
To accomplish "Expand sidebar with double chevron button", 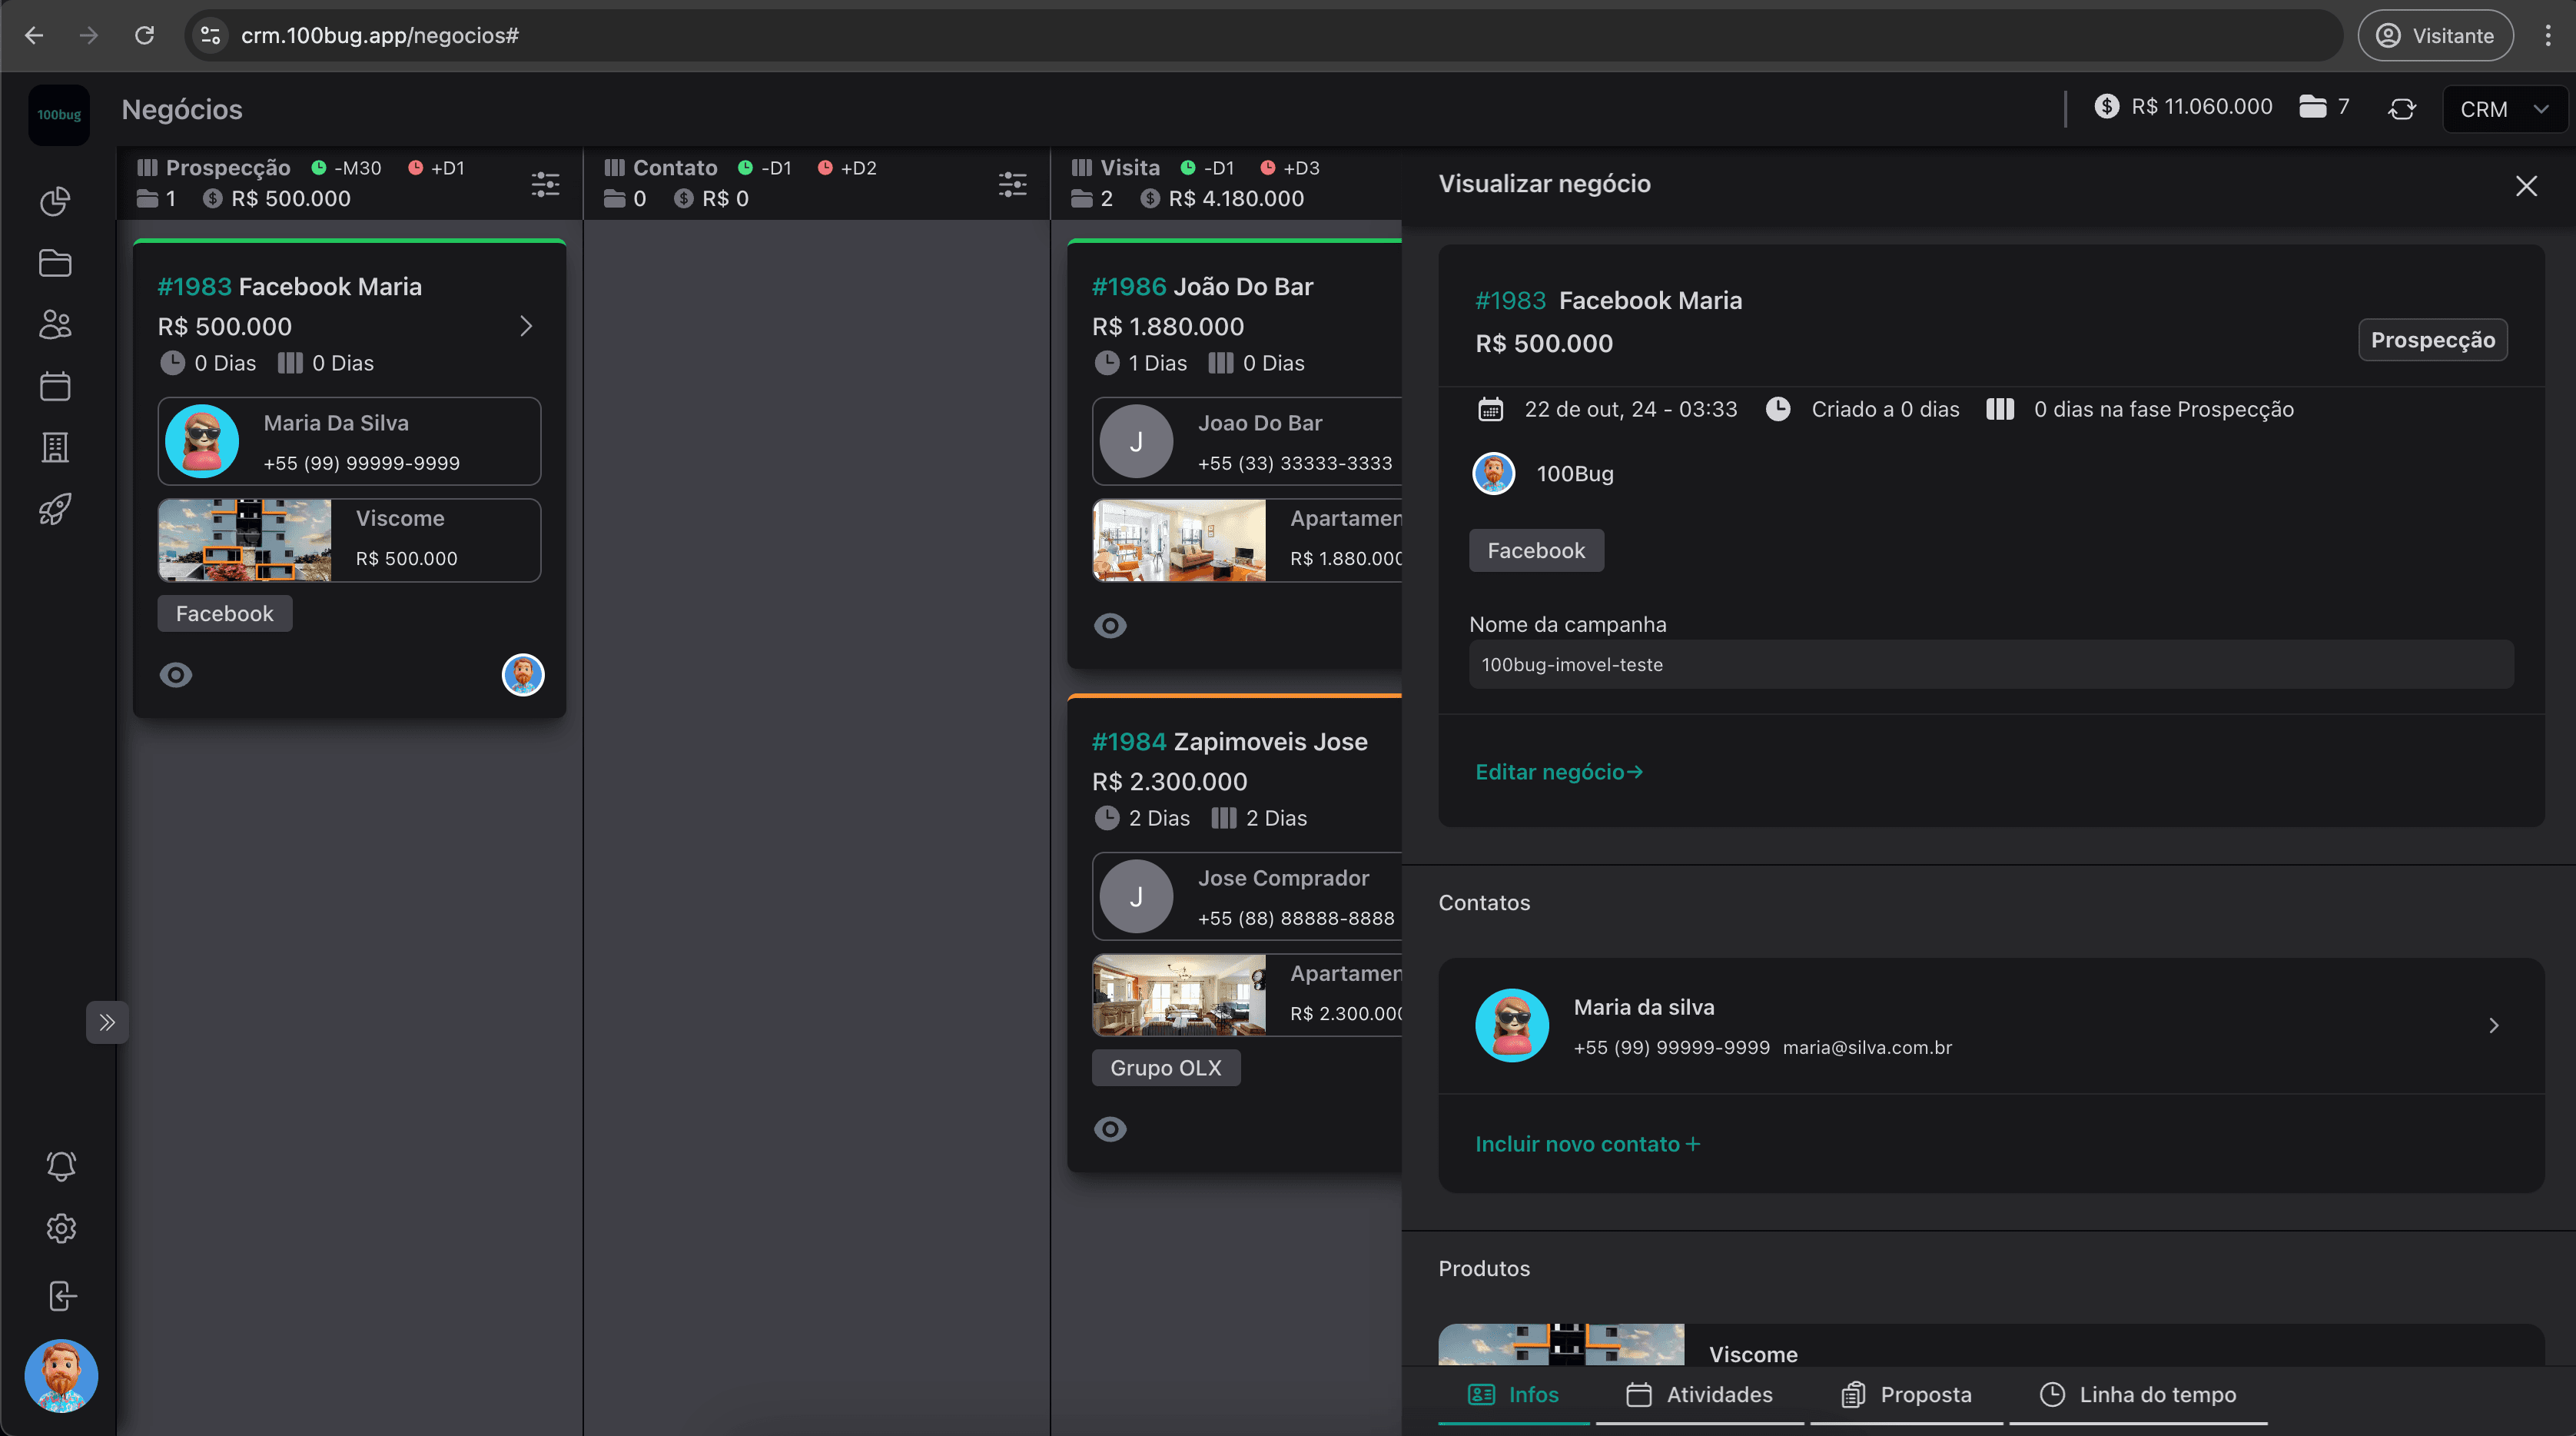I will click(107, 1022).
